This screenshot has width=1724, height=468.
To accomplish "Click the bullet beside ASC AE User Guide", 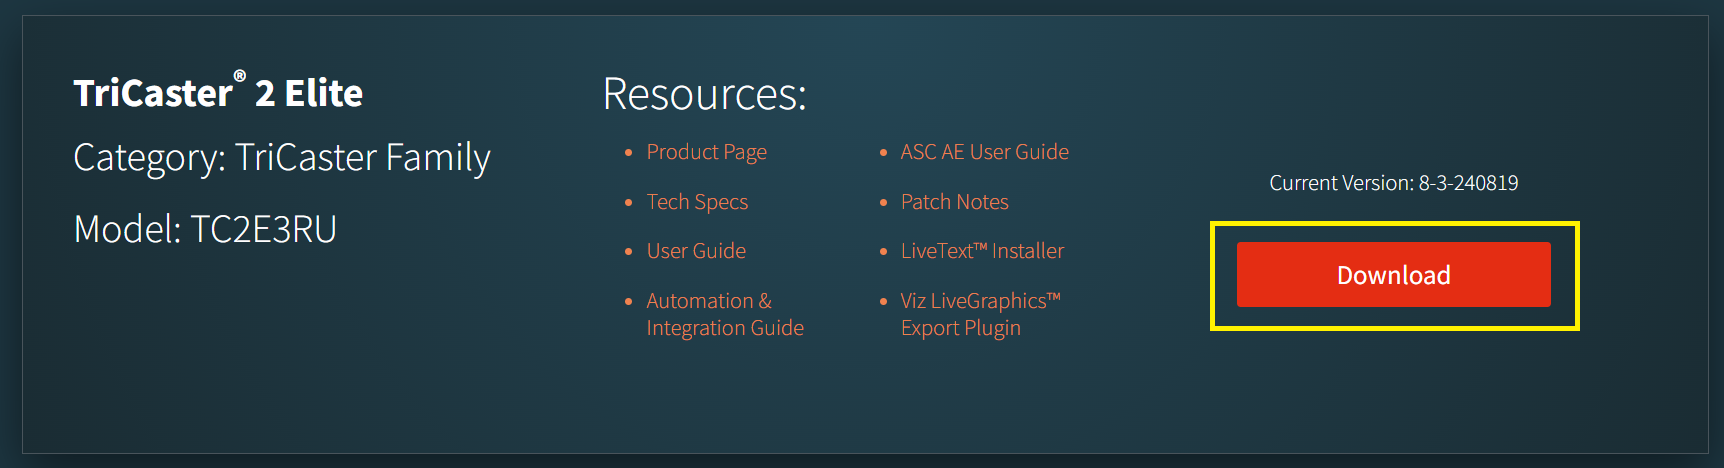I will (x=883, y=153).
